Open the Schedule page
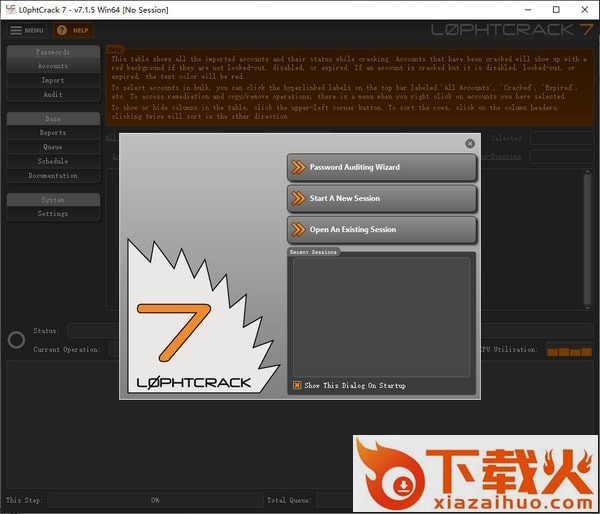Screen dimensions: 600x514 click(53, 161)
